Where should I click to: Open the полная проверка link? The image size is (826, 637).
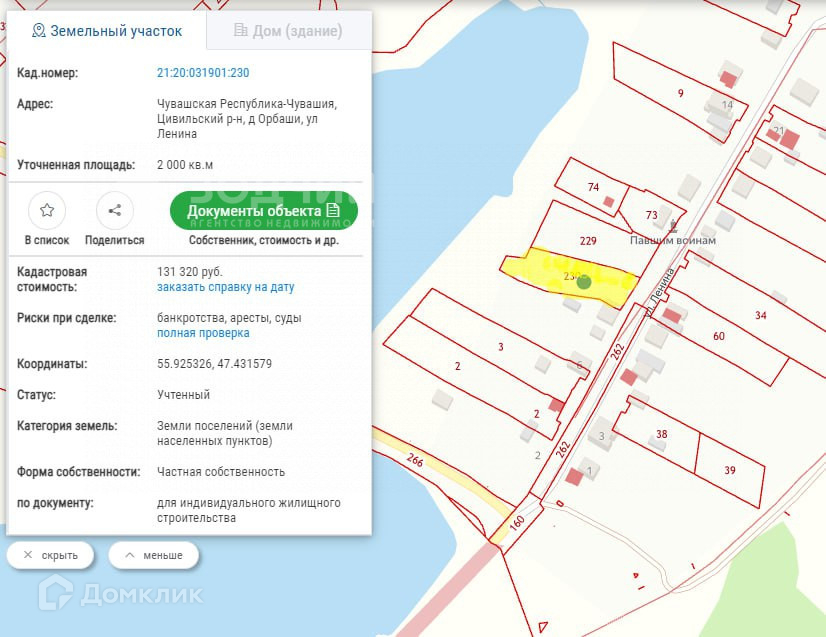pos(203,333)
